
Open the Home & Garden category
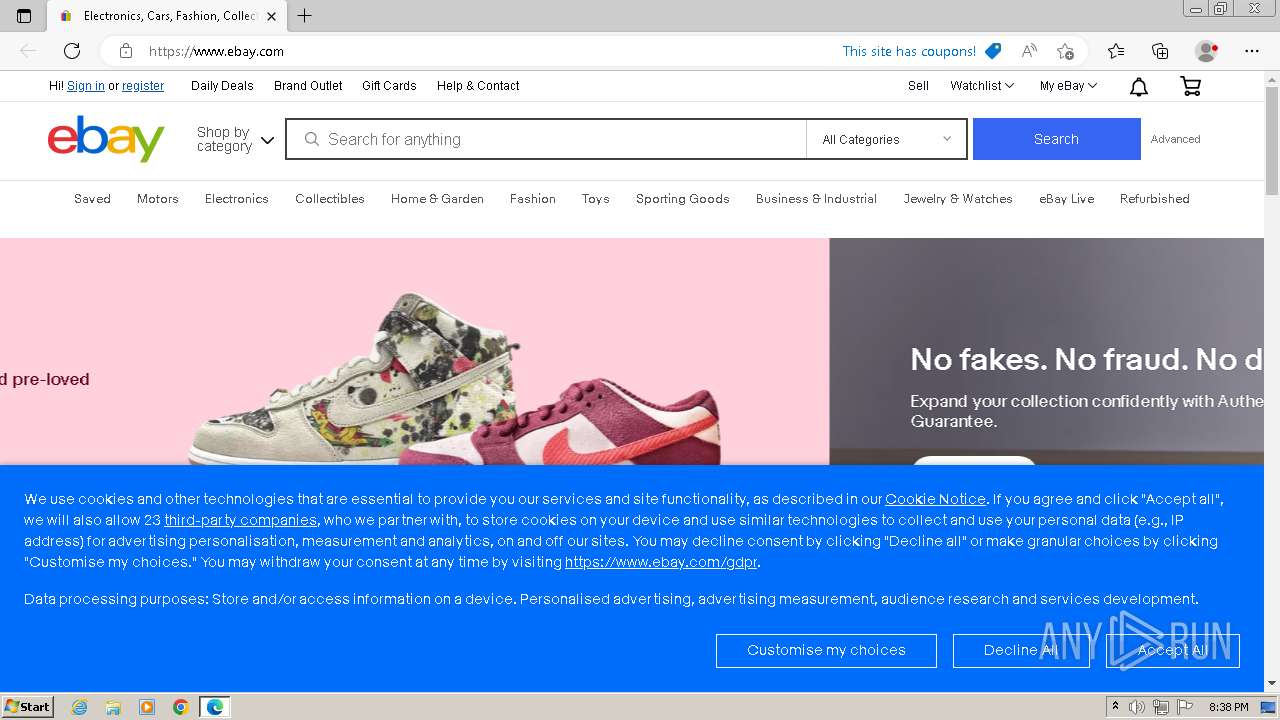point(437,199)
